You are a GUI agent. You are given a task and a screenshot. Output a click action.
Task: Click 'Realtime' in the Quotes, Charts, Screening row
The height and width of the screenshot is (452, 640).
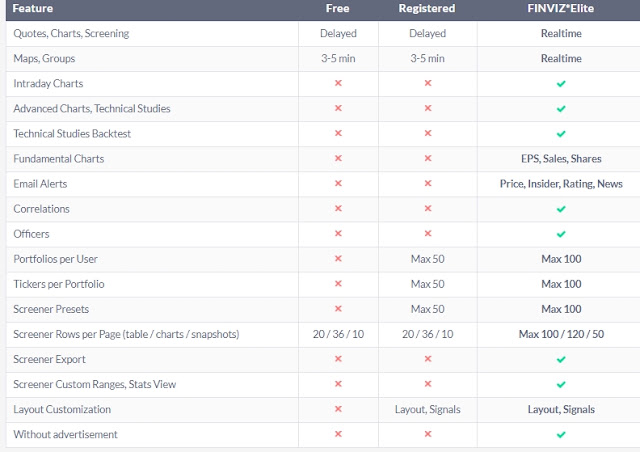point(561,33)
